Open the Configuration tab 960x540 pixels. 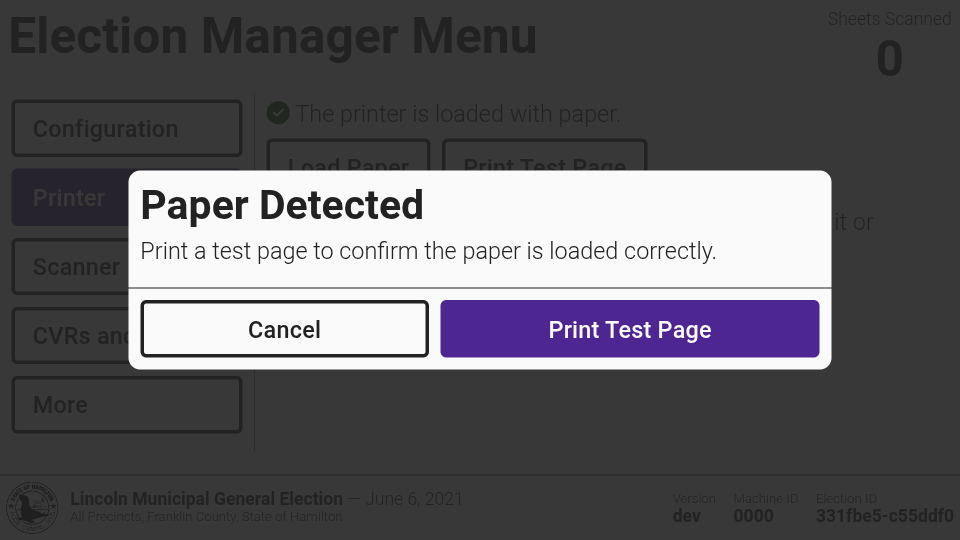(127, 129)
